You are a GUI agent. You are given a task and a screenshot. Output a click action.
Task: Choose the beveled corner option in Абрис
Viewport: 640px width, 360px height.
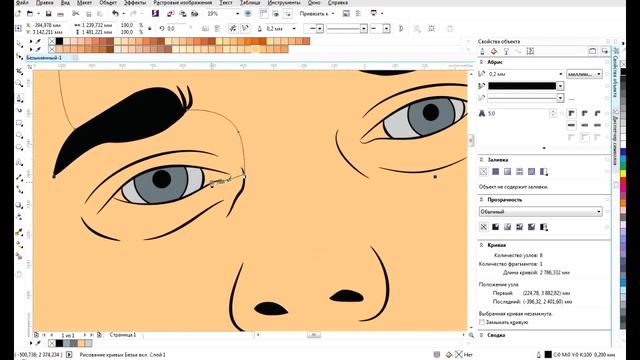[597, 113]
